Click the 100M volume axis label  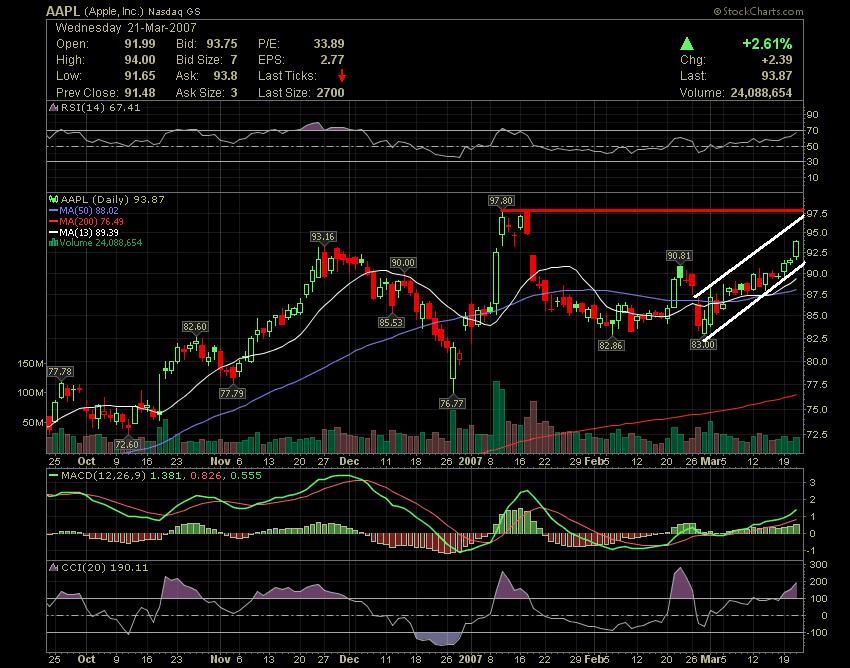point(30,393)
